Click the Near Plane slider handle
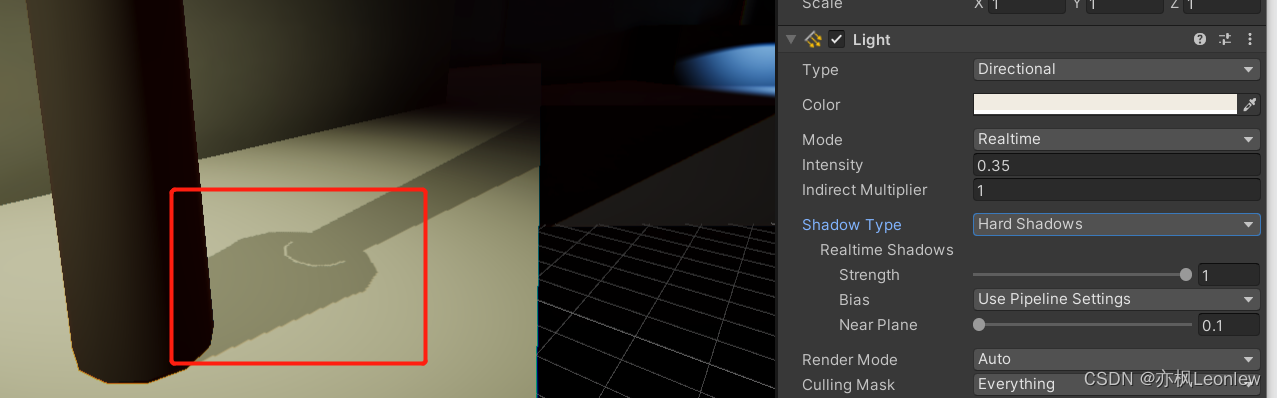Screen dimensions: 1277x398 pos(979,324)
